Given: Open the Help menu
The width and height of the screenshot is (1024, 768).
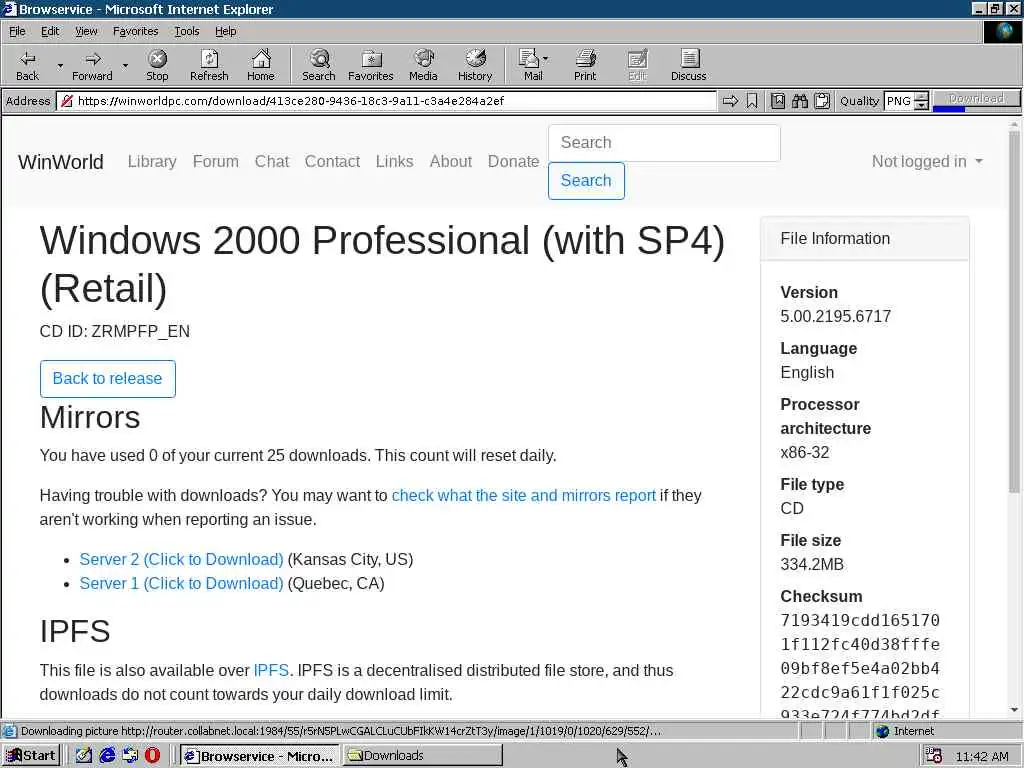Looking at the screenshot, I should coord(225,31).
